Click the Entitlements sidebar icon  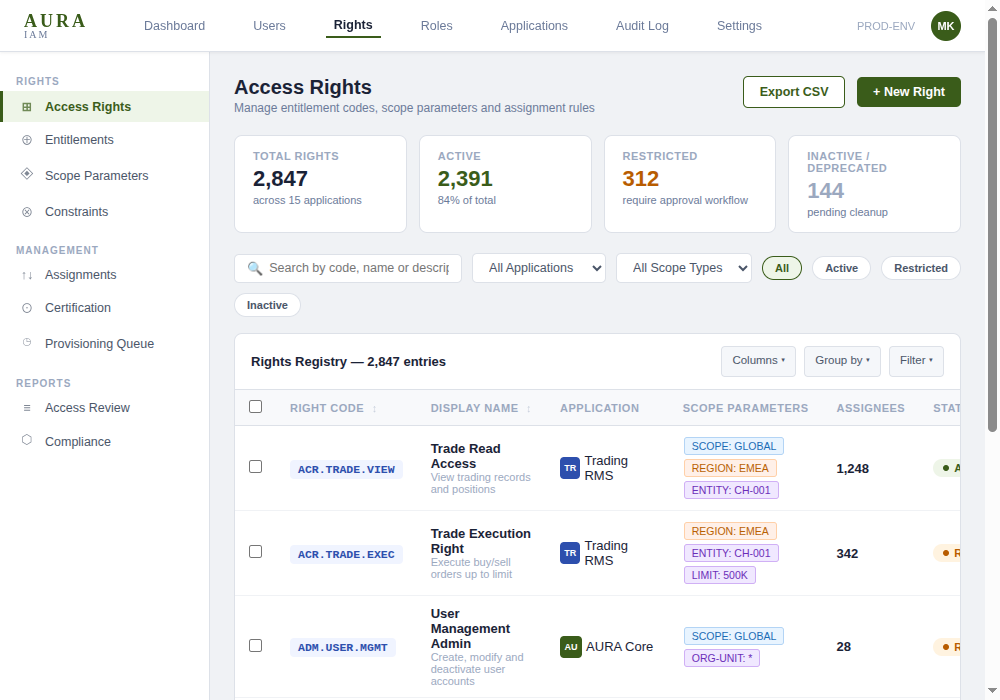tap(27, 140)
